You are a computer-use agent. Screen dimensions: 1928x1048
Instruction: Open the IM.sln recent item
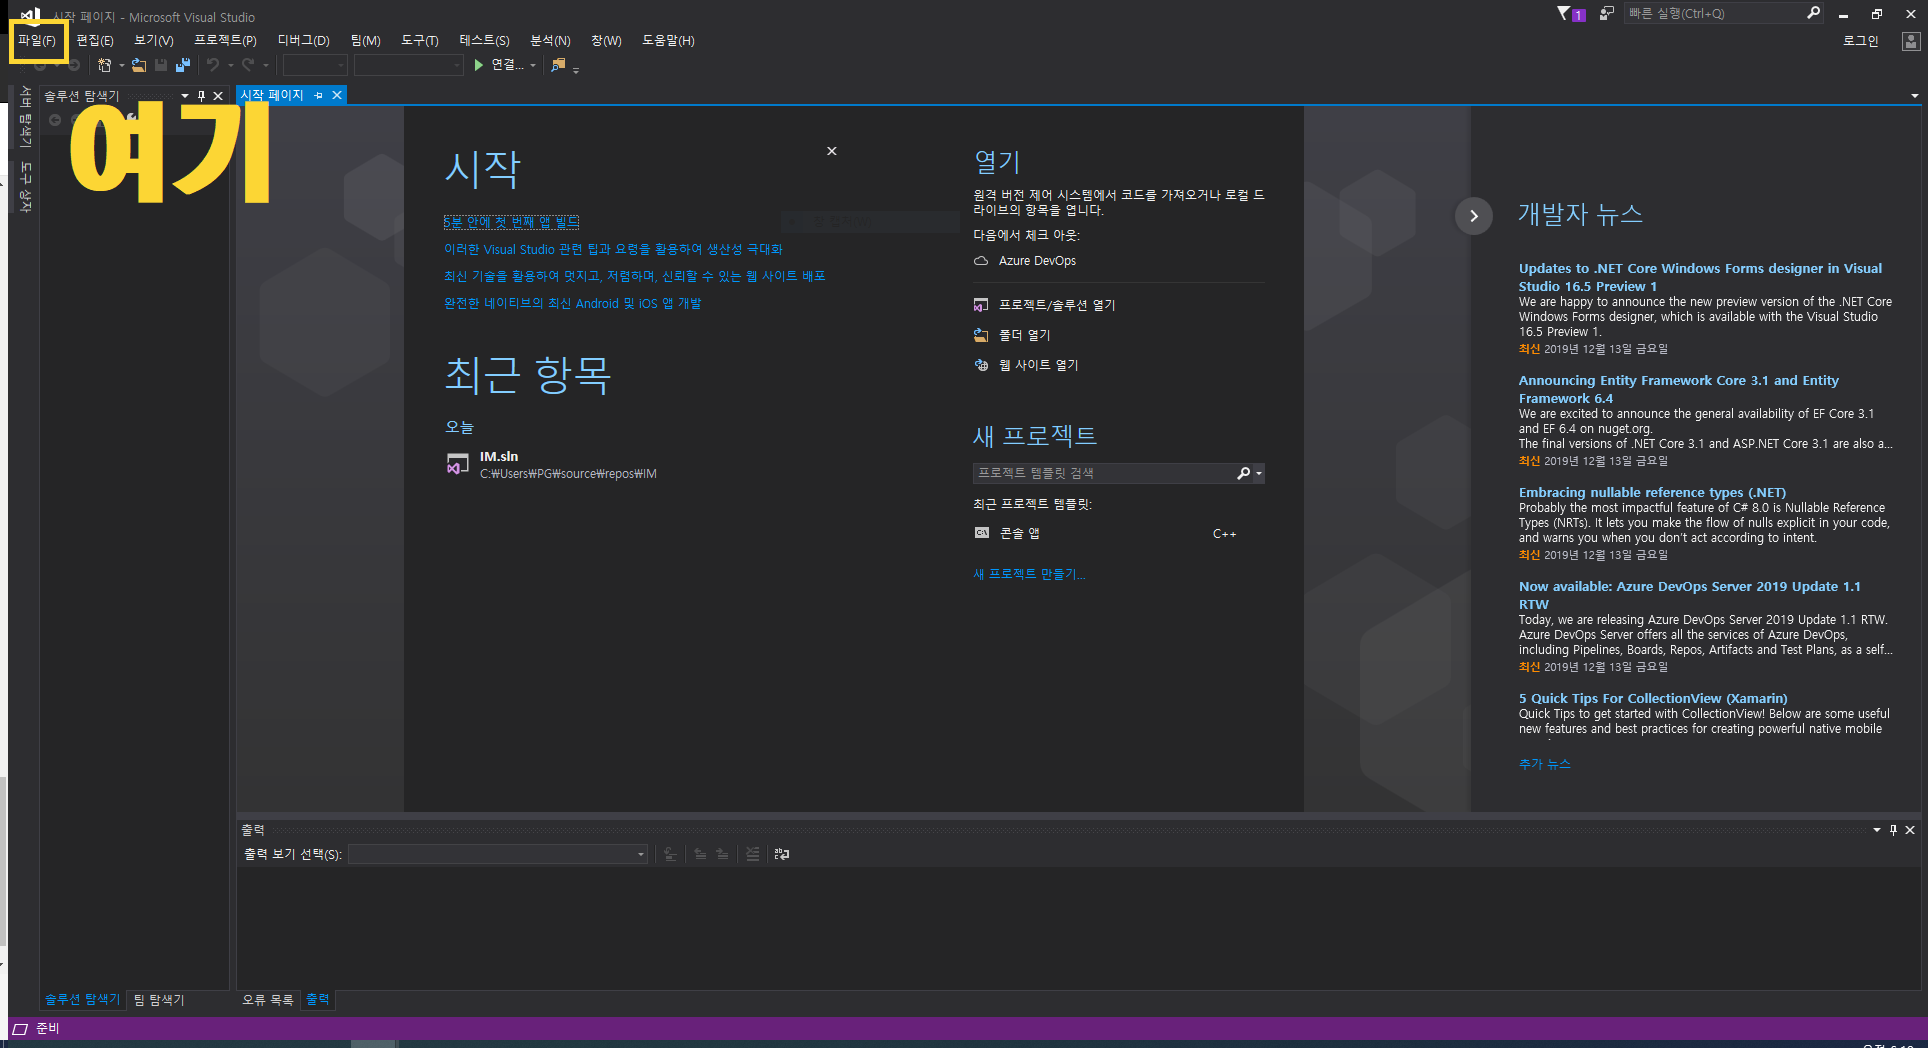pyautogui.click(x=551, y=465)
